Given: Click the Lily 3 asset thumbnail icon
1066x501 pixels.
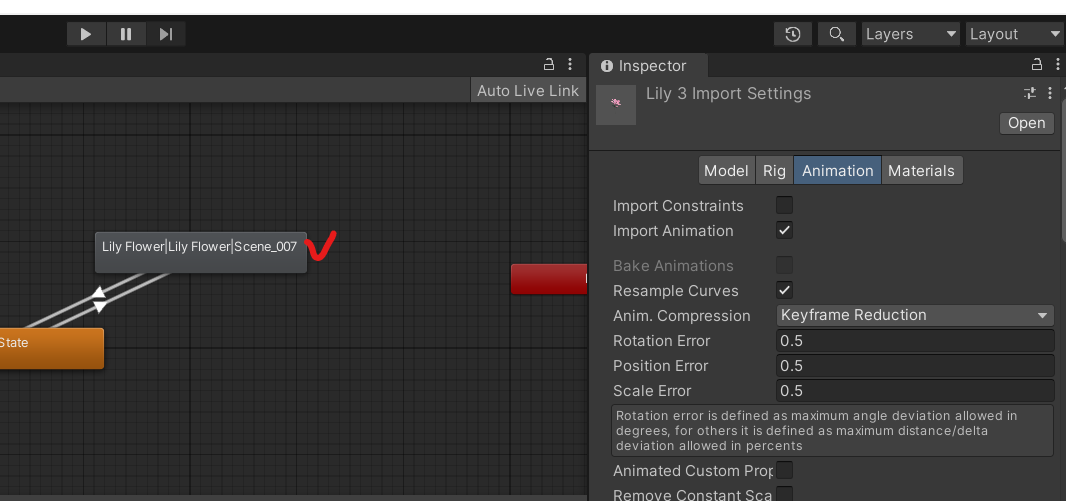Looking at the screenshot, I should (616, 105).
